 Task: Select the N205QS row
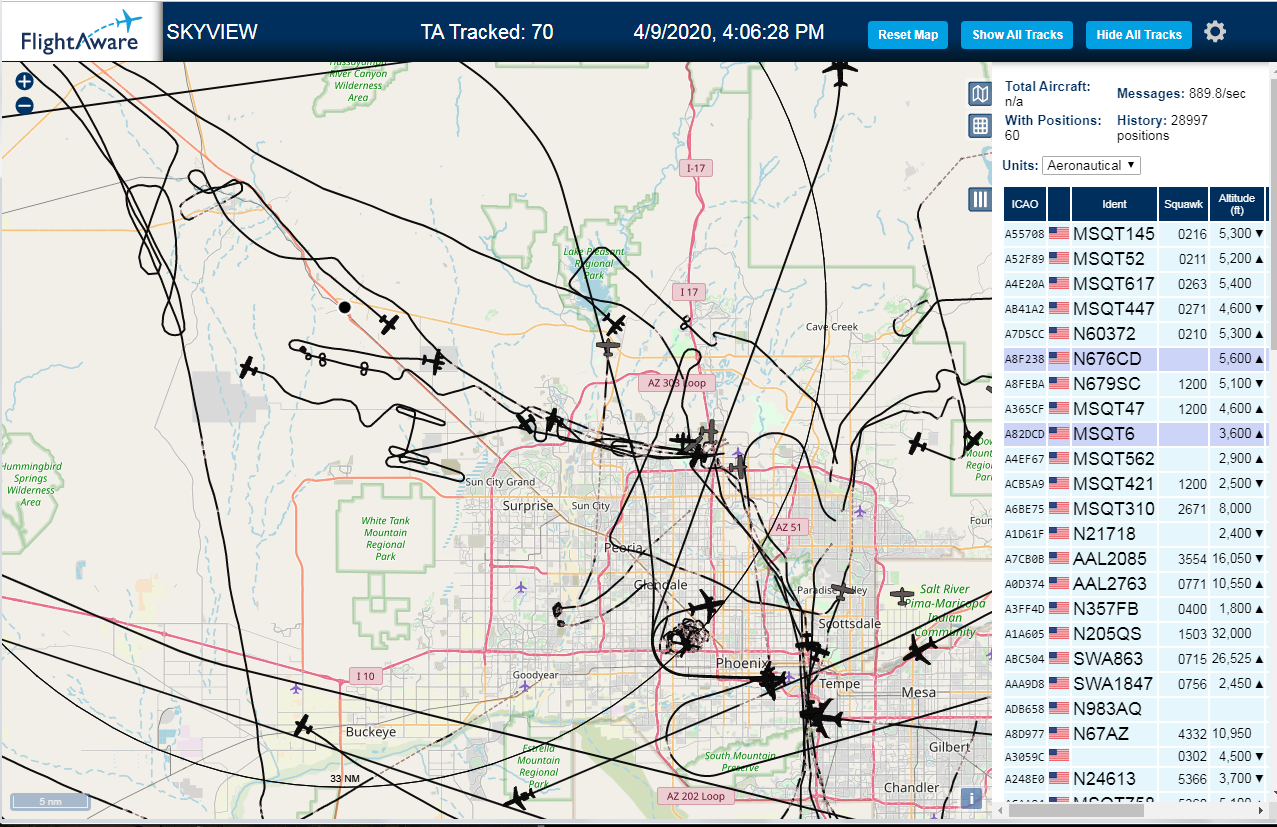1135,634
